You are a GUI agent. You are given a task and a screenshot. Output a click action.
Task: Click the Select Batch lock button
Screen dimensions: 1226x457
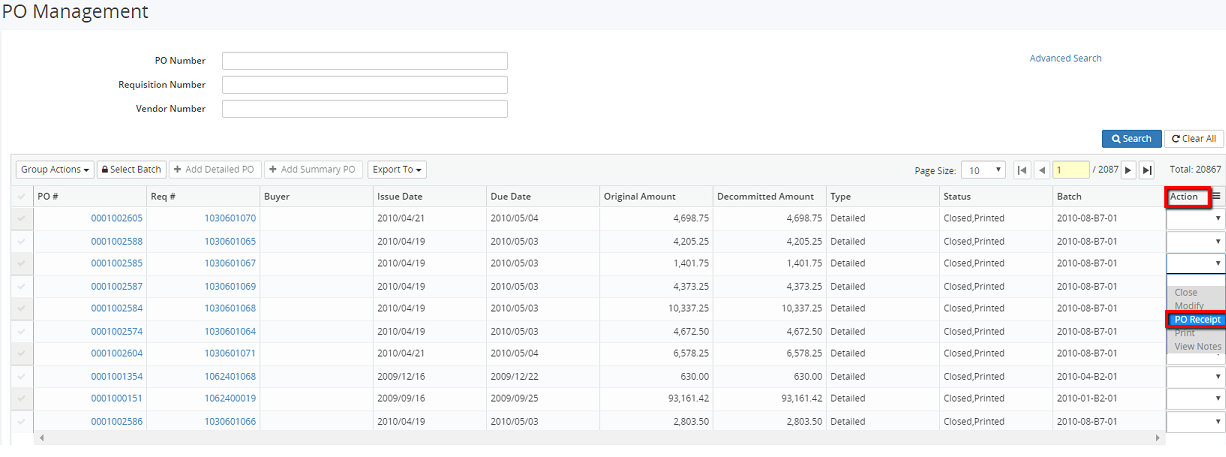click(x=131, y=170)
